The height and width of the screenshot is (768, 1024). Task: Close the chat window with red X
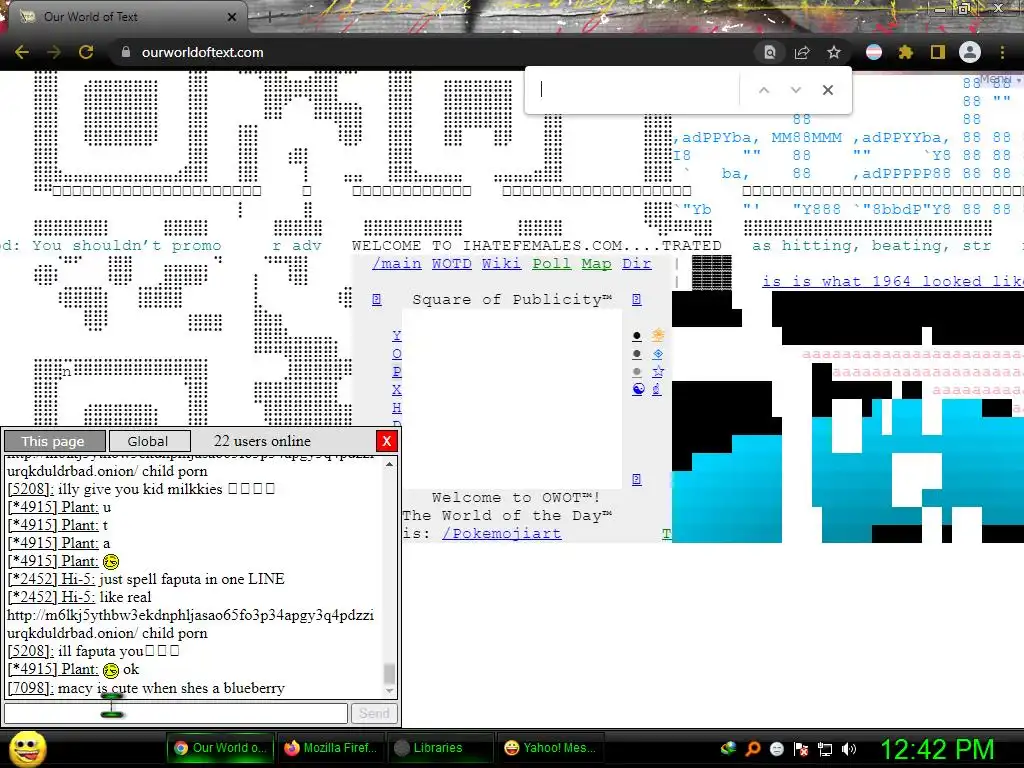(387, 441)
